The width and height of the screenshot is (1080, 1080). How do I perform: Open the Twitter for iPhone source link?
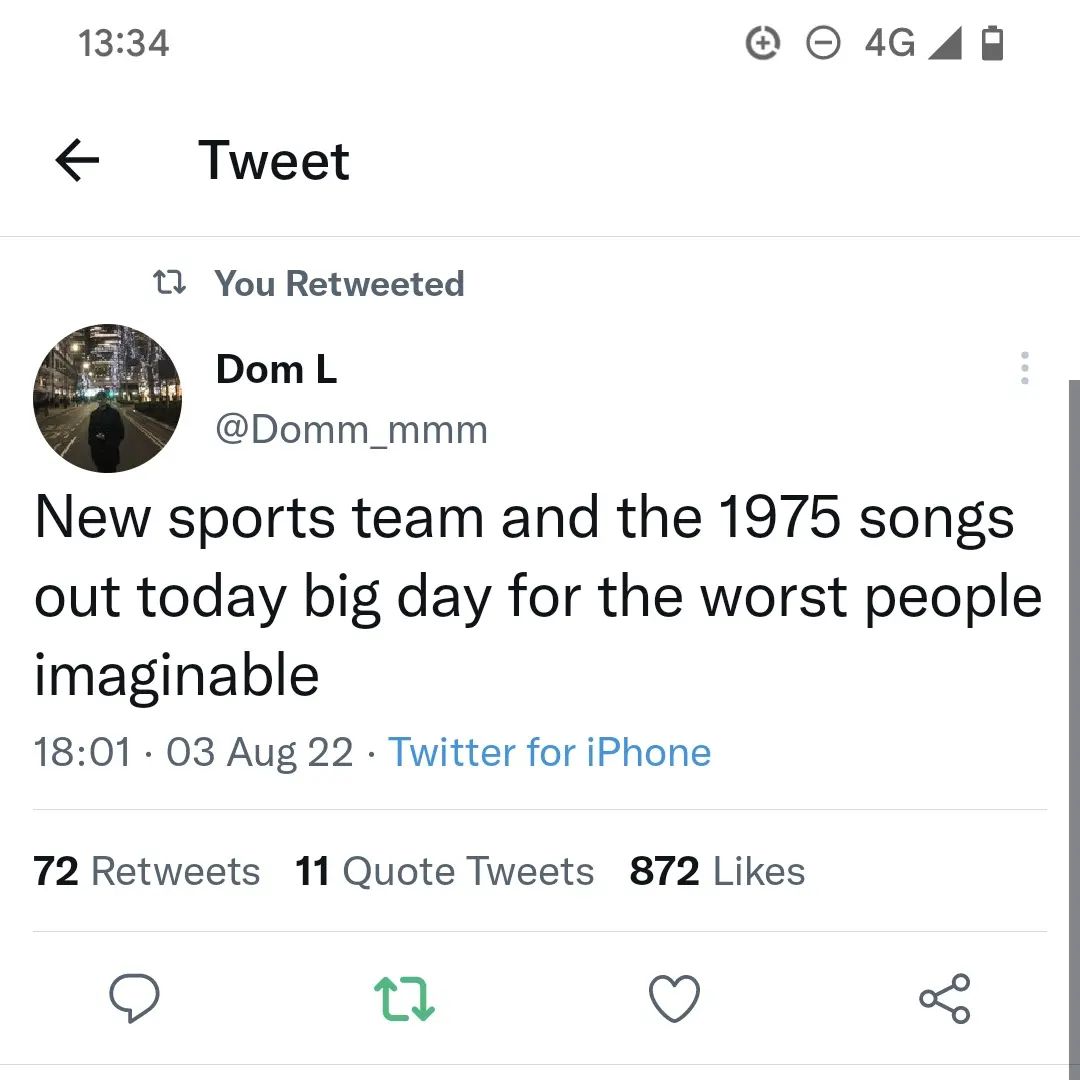point(549,752)
